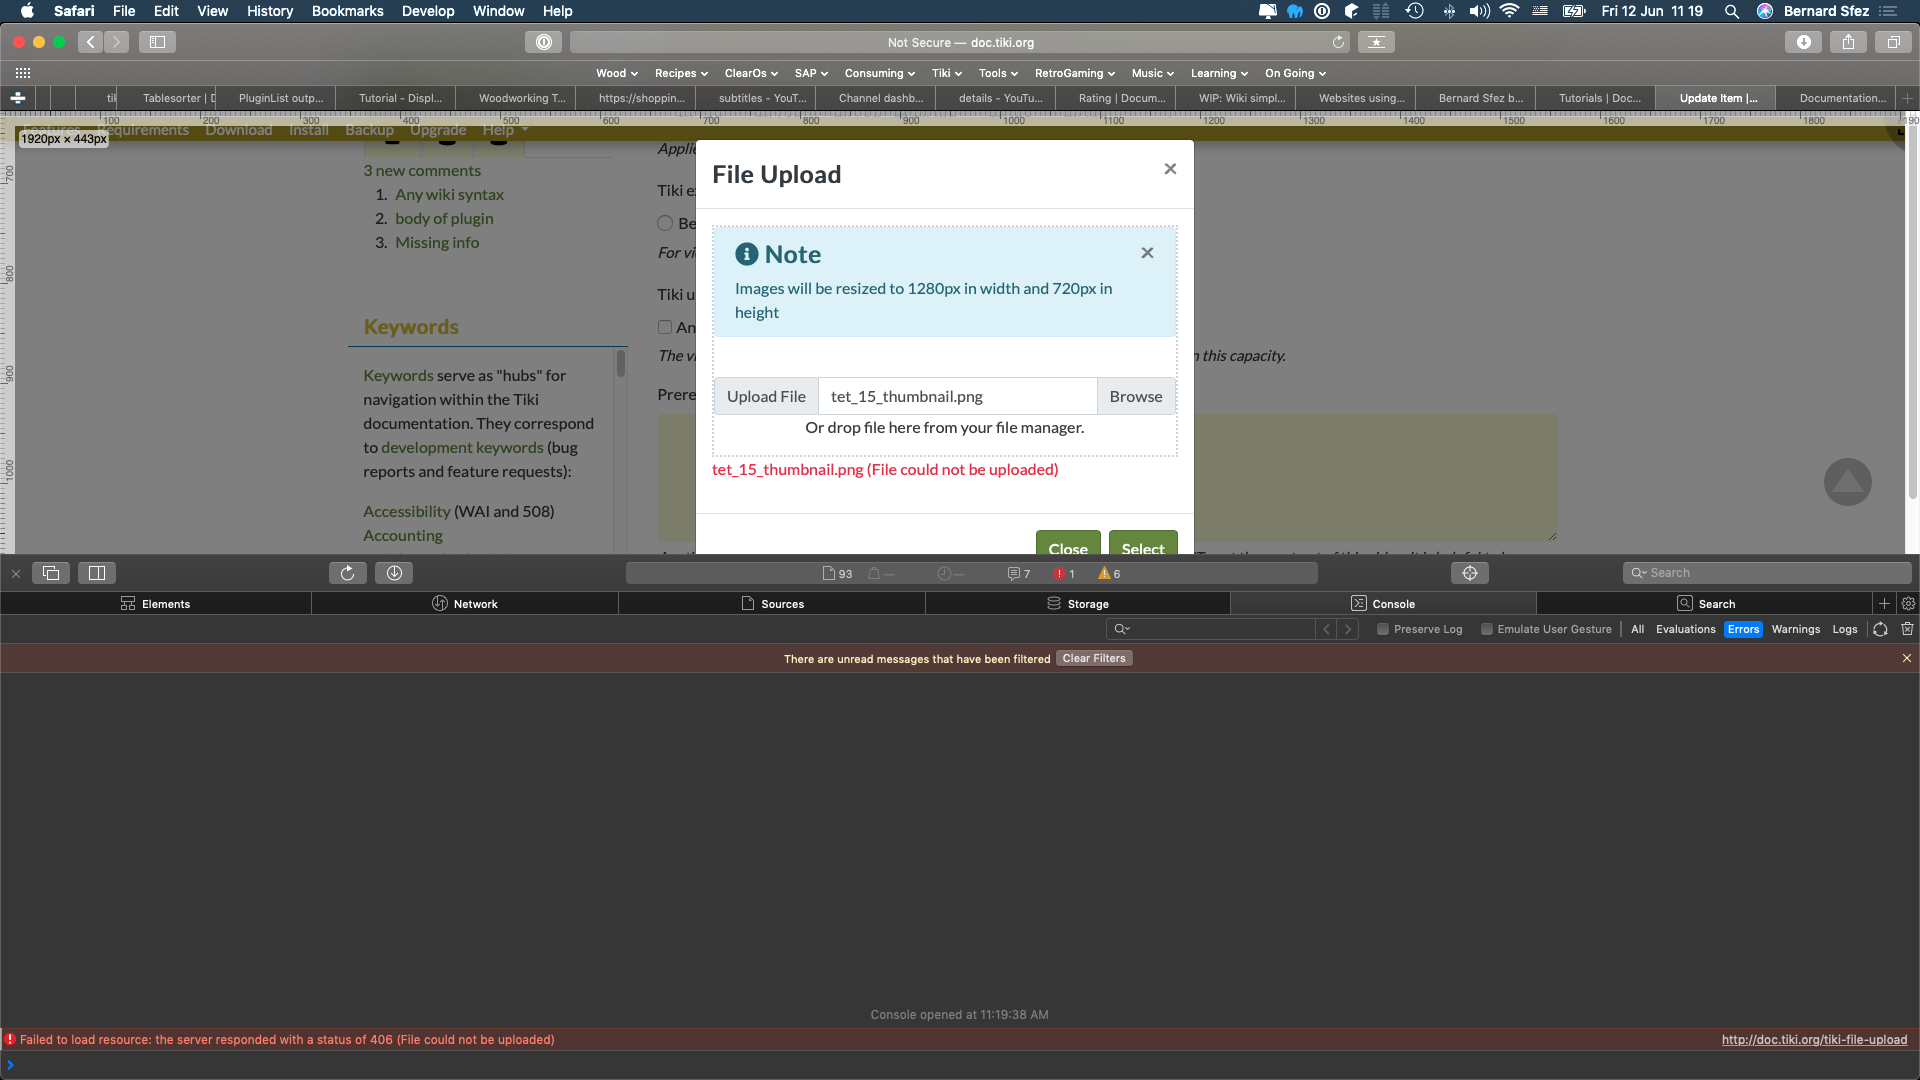Click the Web Inspector search field
The image size is (1920, 1080).
point(1767,573)
